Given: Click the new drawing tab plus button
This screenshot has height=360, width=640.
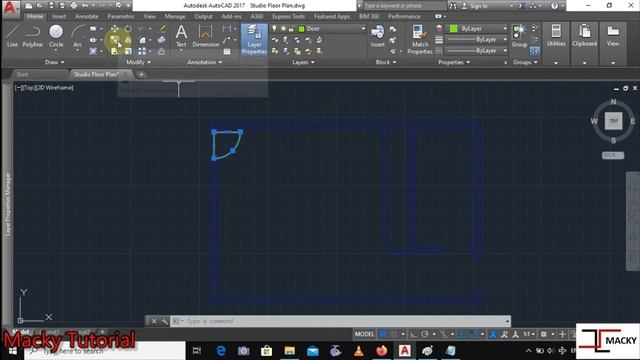Looking at the screenshot, I should [x=141, y=75].
